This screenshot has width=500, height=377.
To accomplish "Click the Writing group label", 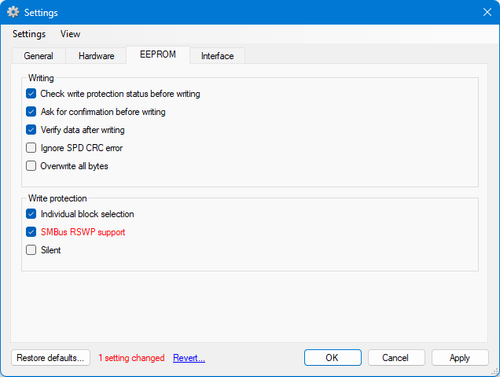I will (41, 78).
